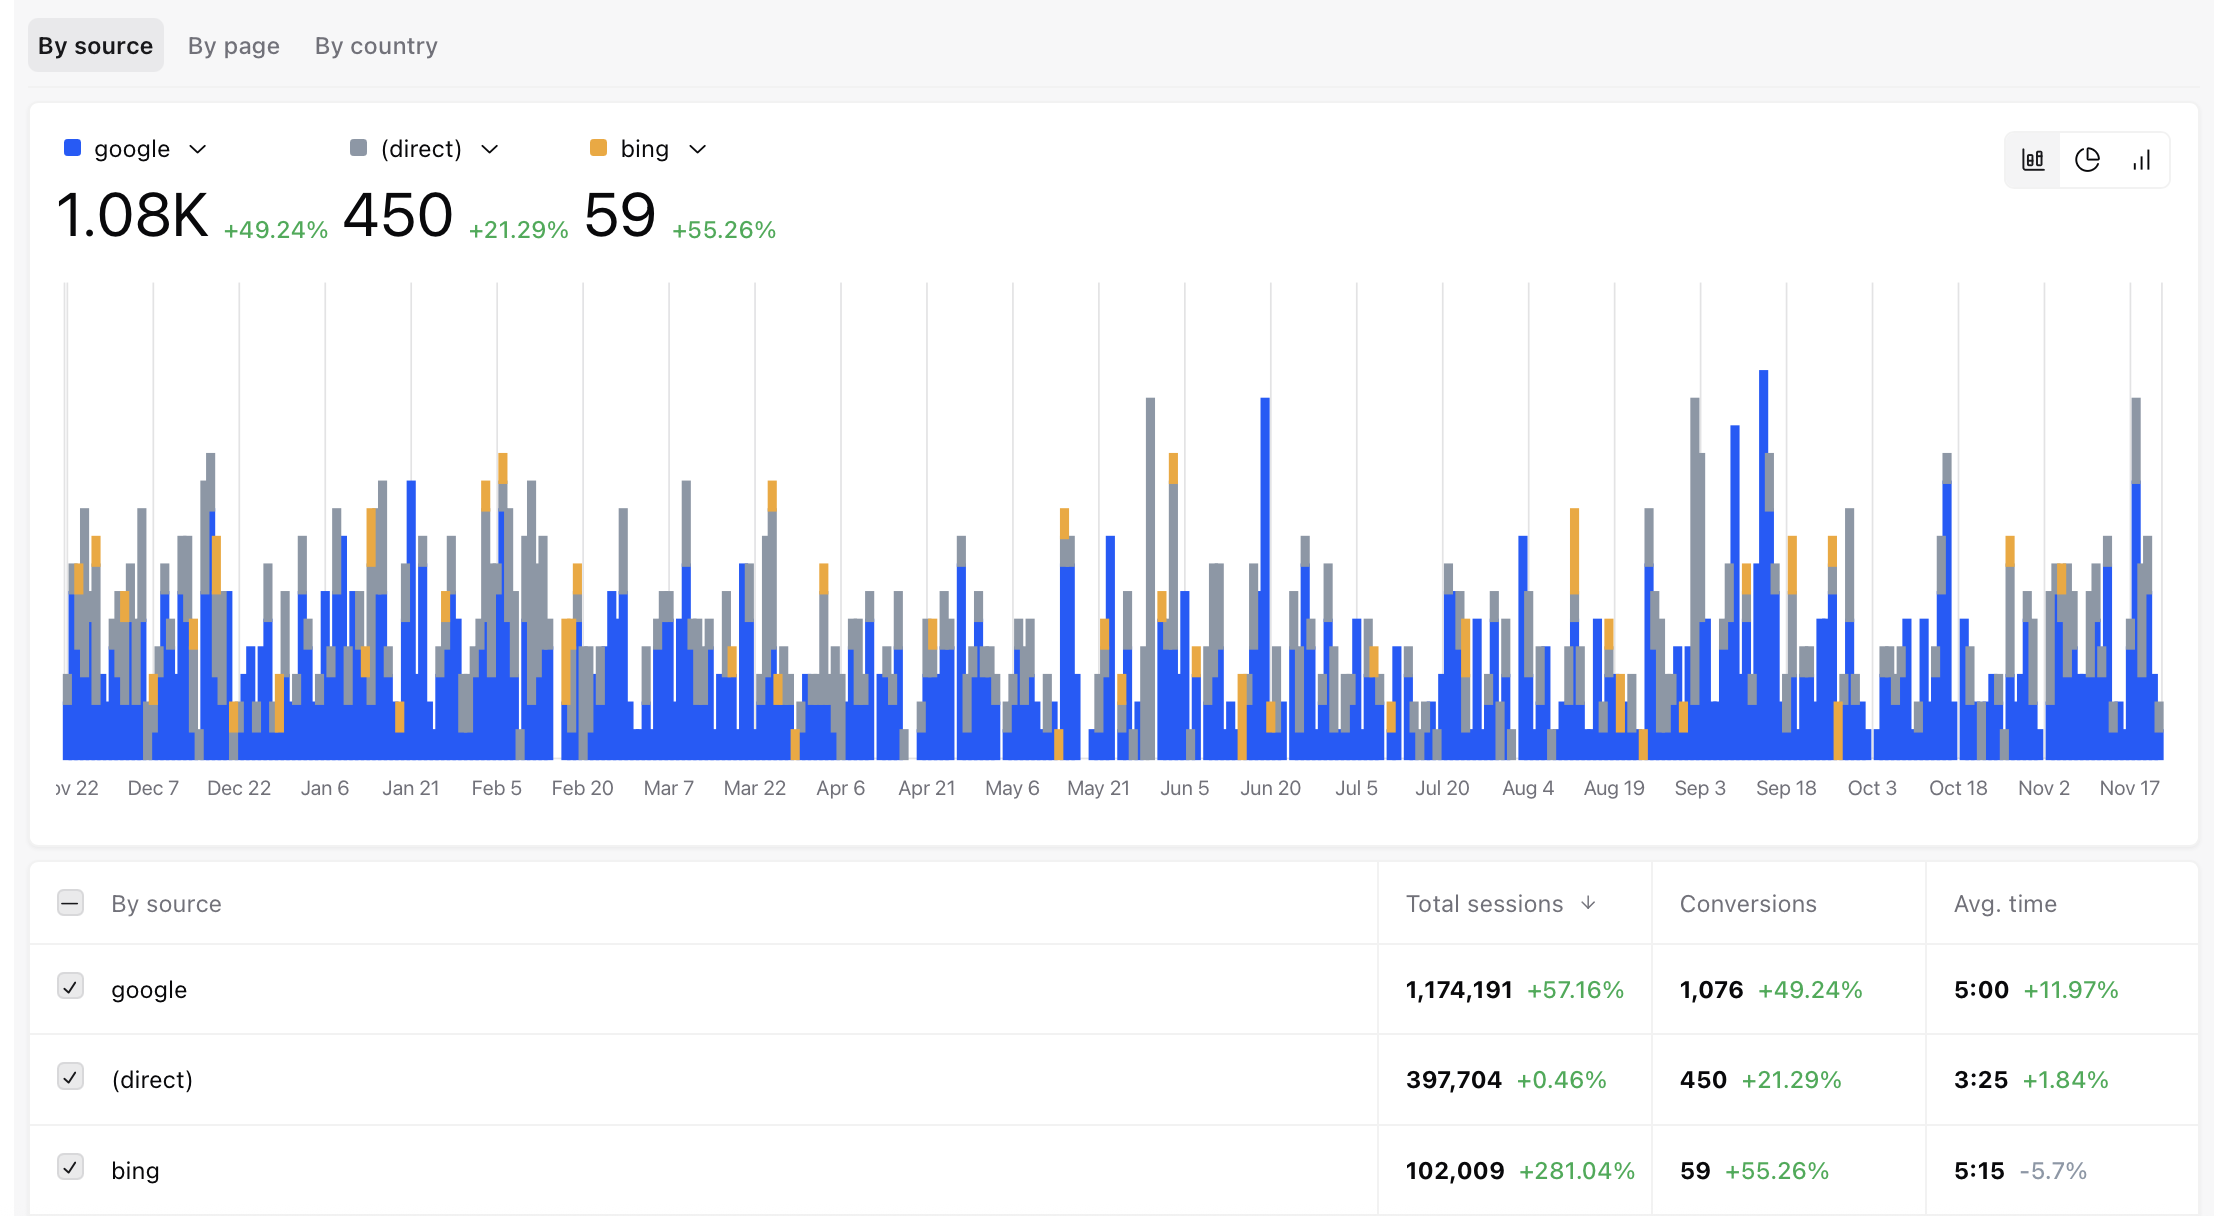Screen dimensions: 2226x1216
Task: Uncheck the google row checkbox
Action: [70, 987]
